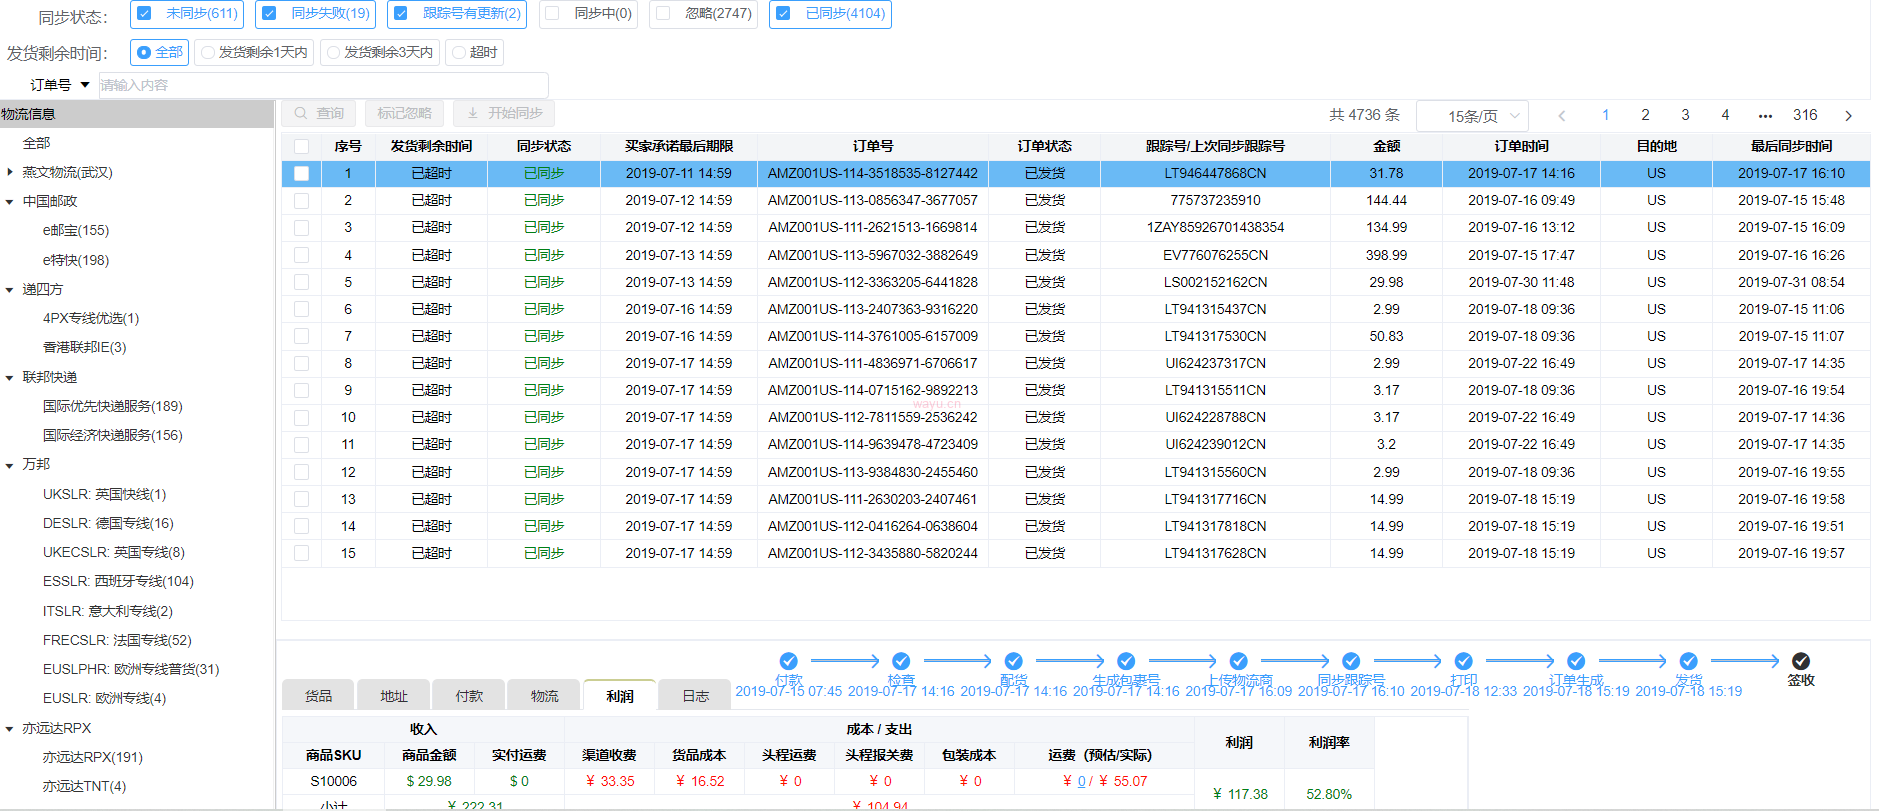This screenshot has width=1879, height=811.
Task: Check the 同步中(0) filter
Action: [x=552, y=13]
